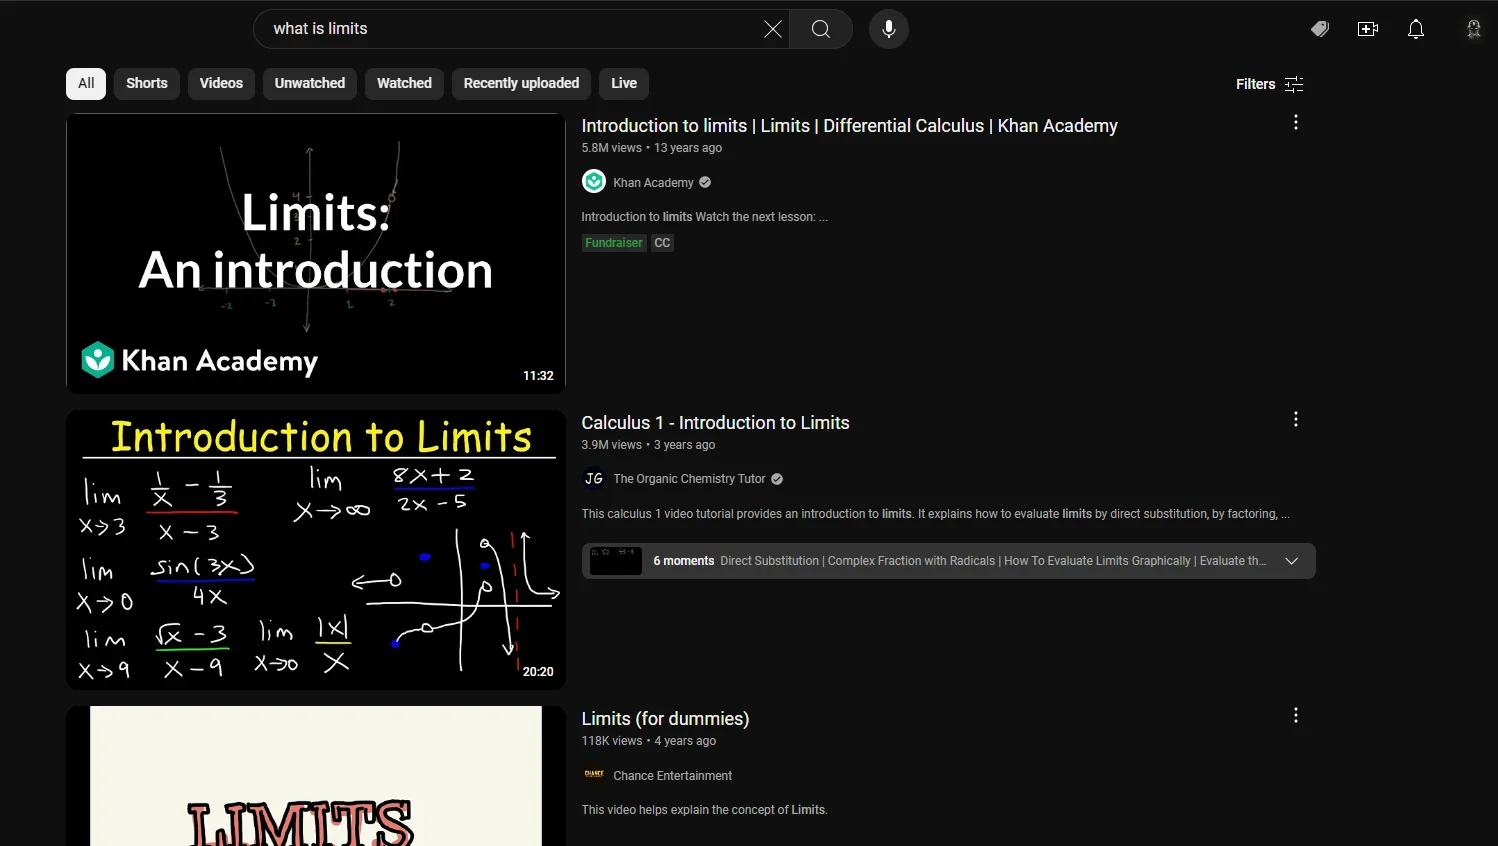Viewport: 1498px width, 846px height.
Task: Select the All filter chip
Action: pos(86,83)
